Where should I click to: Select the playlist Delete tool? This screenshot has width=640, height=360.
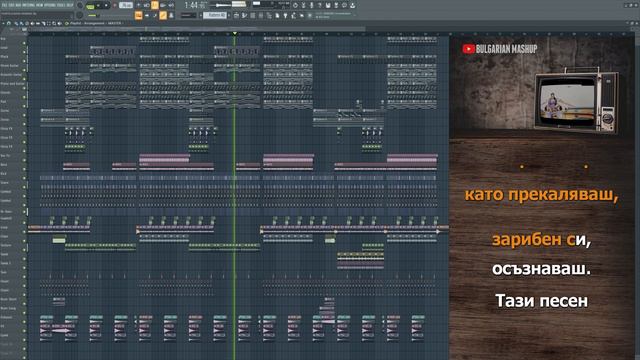(x=27, y=23)
